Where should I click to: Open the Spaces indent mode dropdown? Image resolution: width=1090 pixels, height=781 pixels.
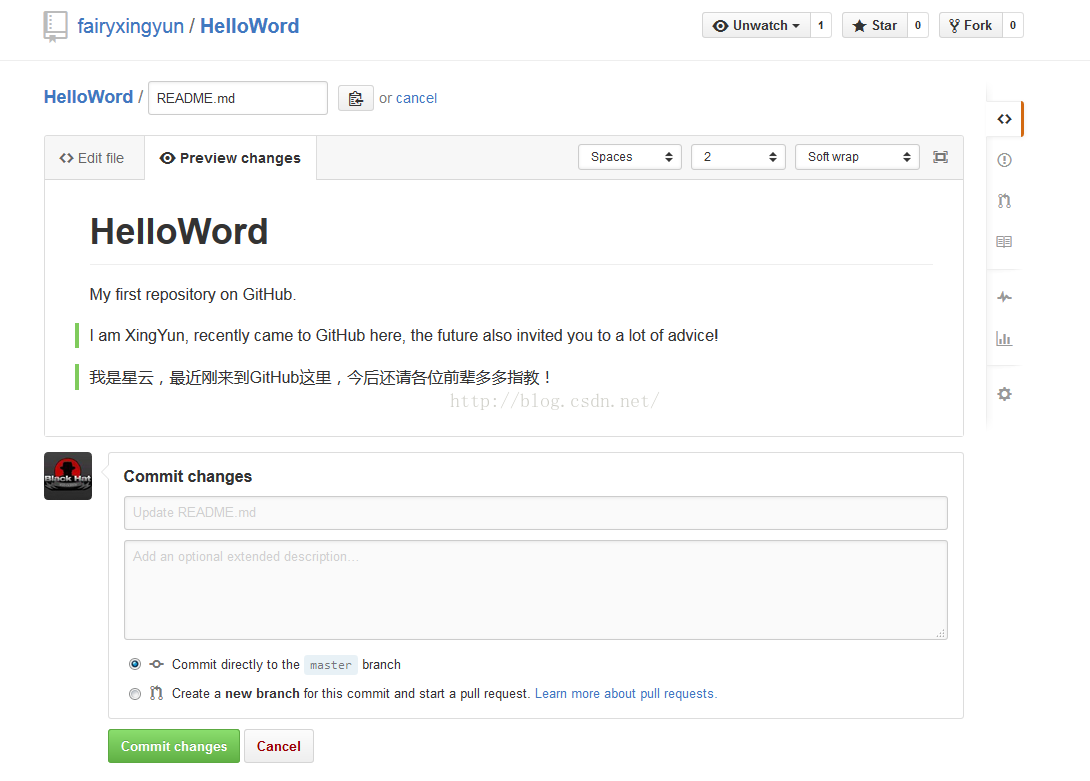pyautogui.click(x=630, y=157)
